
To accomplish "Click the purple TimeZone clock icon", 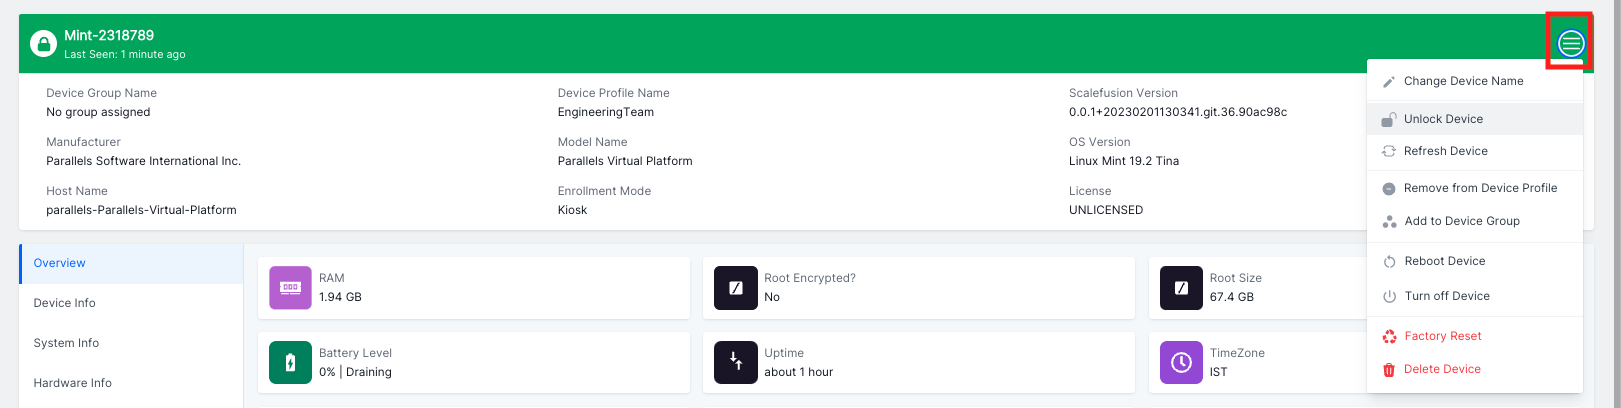I will tap(1181, 363).
